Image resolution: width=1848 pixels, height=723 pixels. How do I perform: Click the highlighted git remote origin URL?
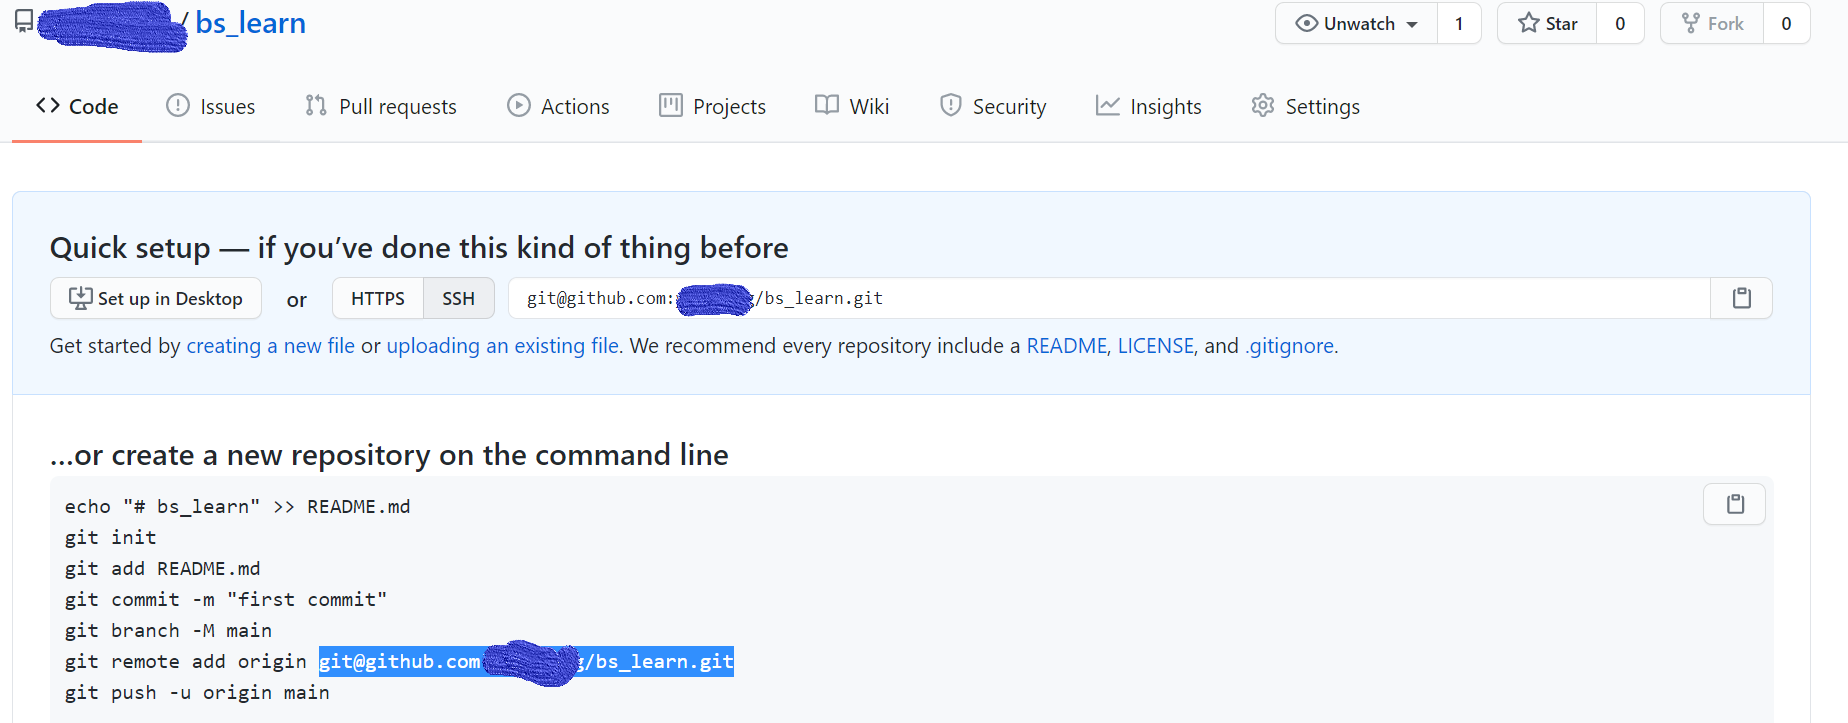(x=526, y=662)
